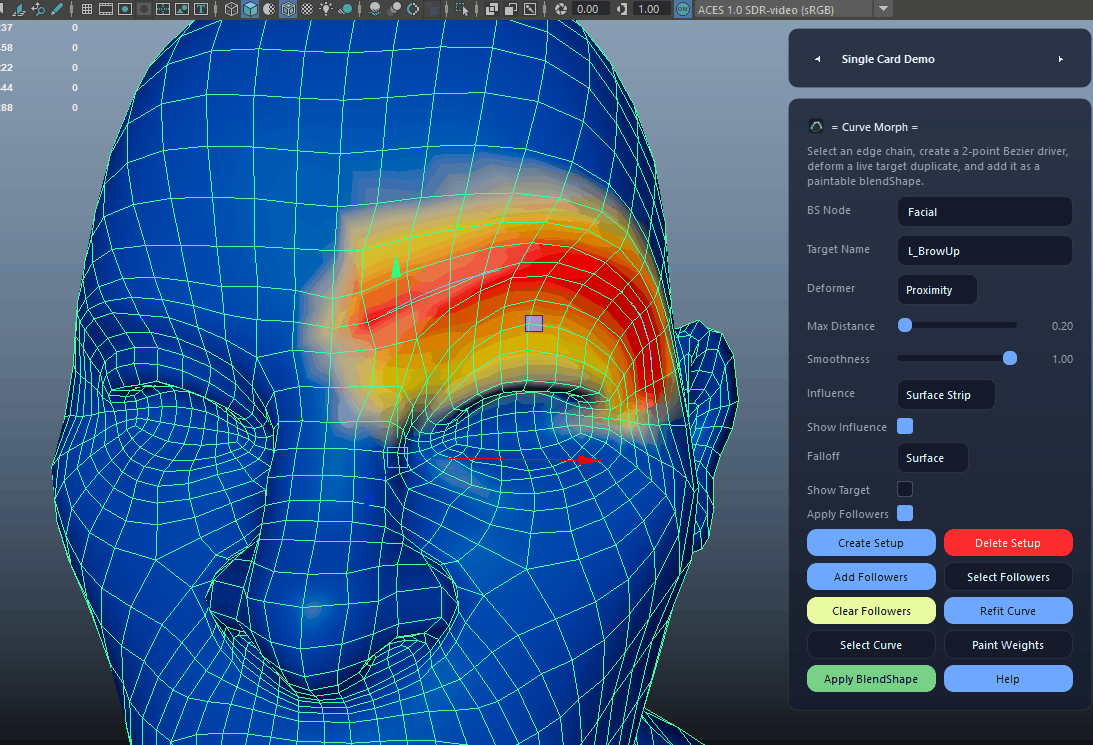The width and height of the screenshot is (1093, 745).
Task: Toggle X-ray display icon
Action: coord(492,9)
